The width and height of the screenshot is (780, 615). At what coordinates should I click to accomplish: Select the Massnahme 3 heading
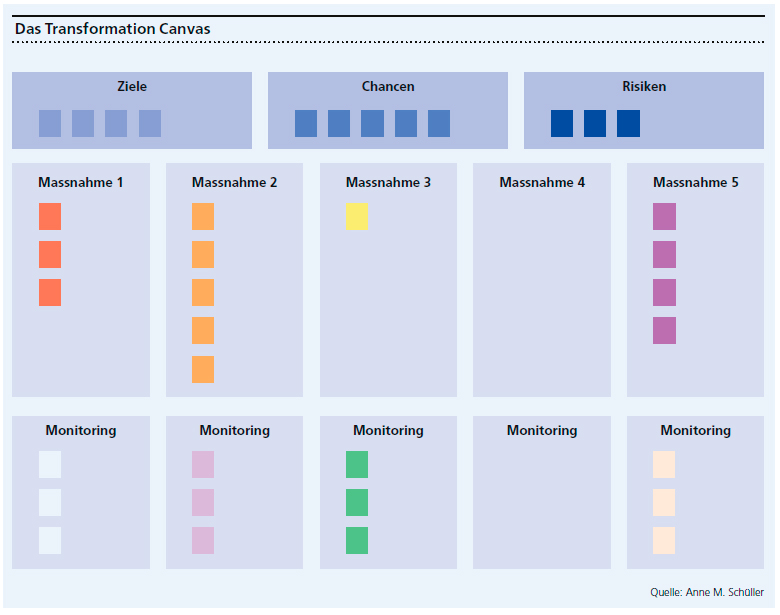click(388, 183)
